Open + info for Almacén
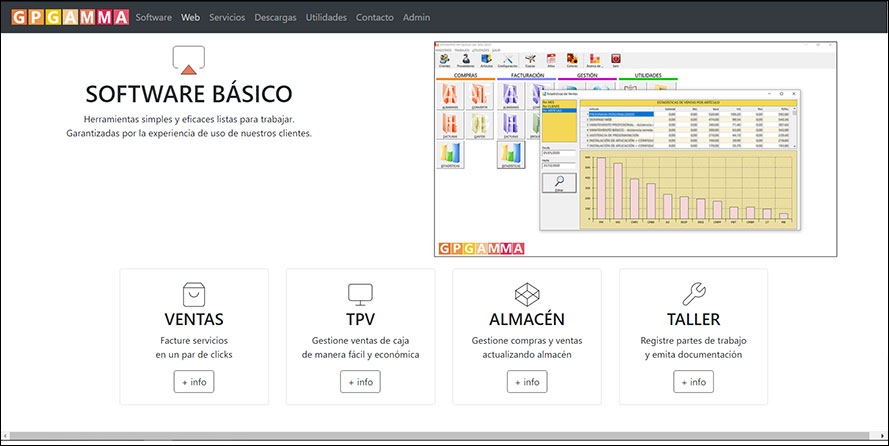The width and height of the screenshot is (889, 446). pyautogui.click(x=527, y=382)
